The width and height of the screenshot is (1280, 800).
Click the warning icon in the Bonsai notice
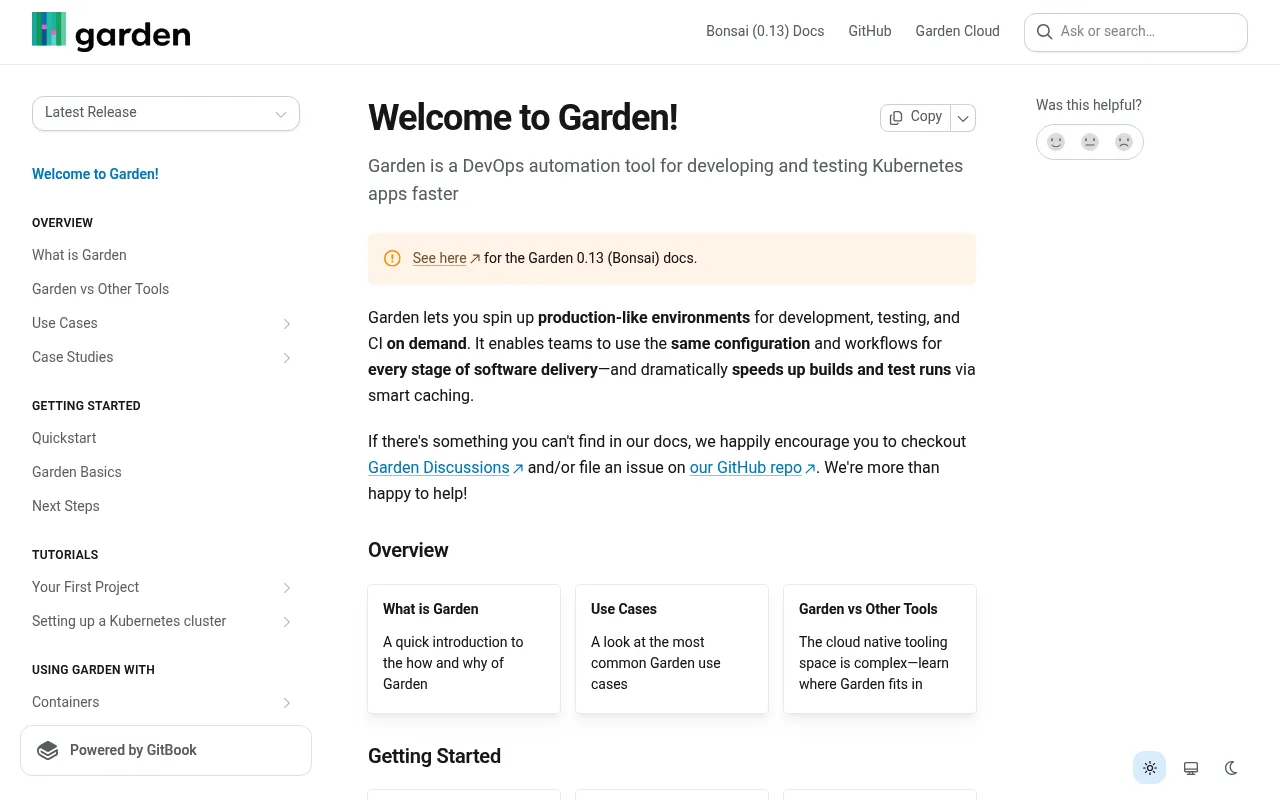point(392,258)
